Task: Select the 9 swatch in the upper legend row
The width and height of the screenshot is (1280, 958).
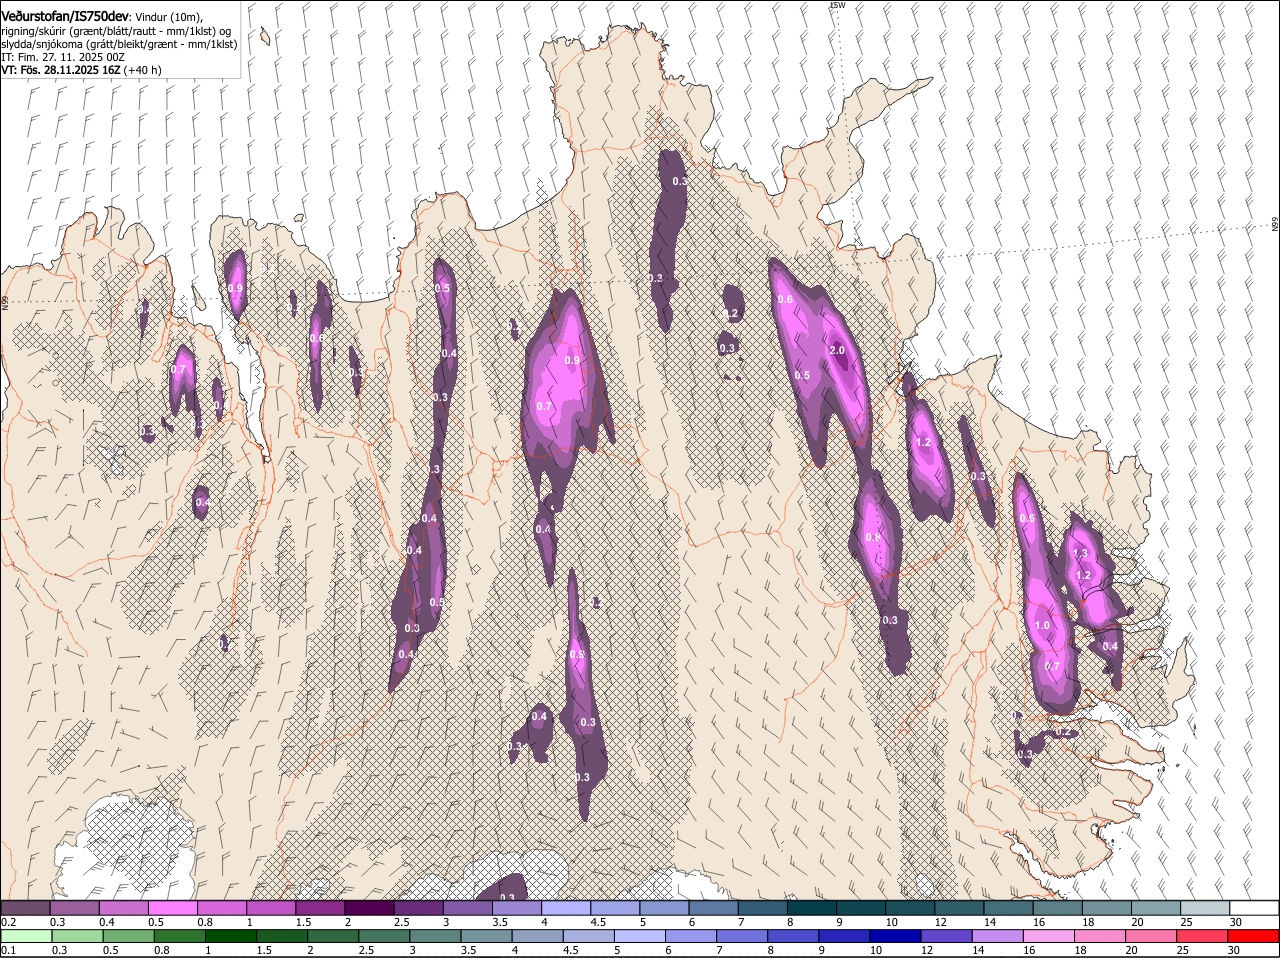Action: coord(860,908)
